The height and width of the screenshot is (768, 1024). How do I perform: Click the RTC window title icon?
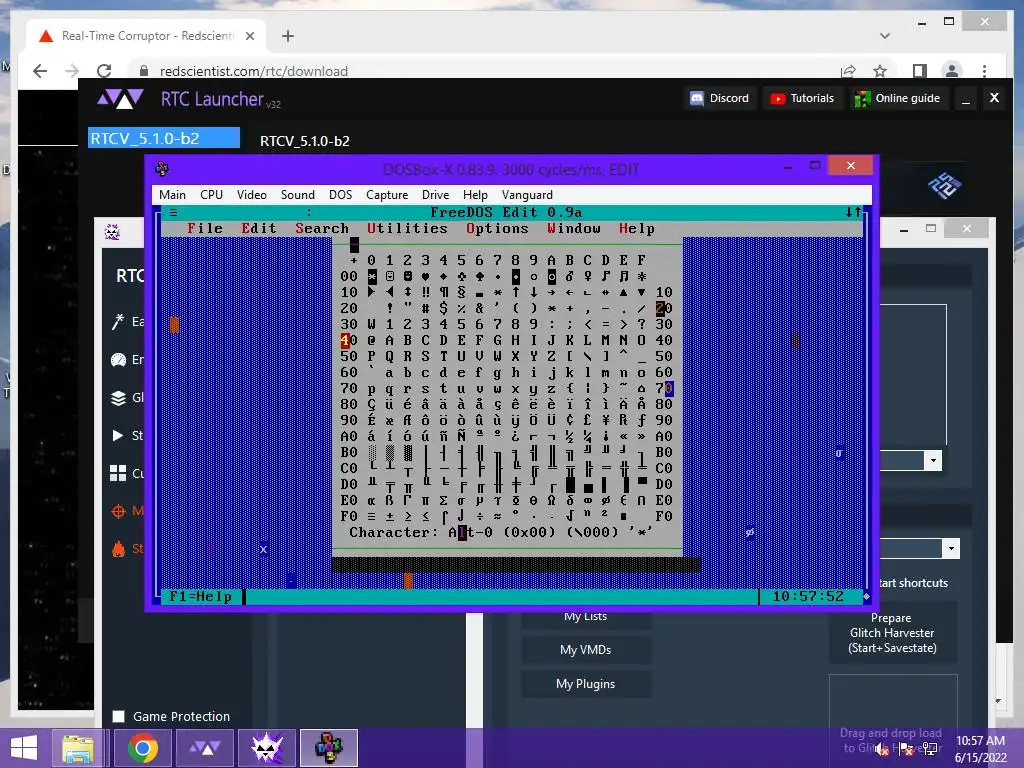(x=112, y=232)
